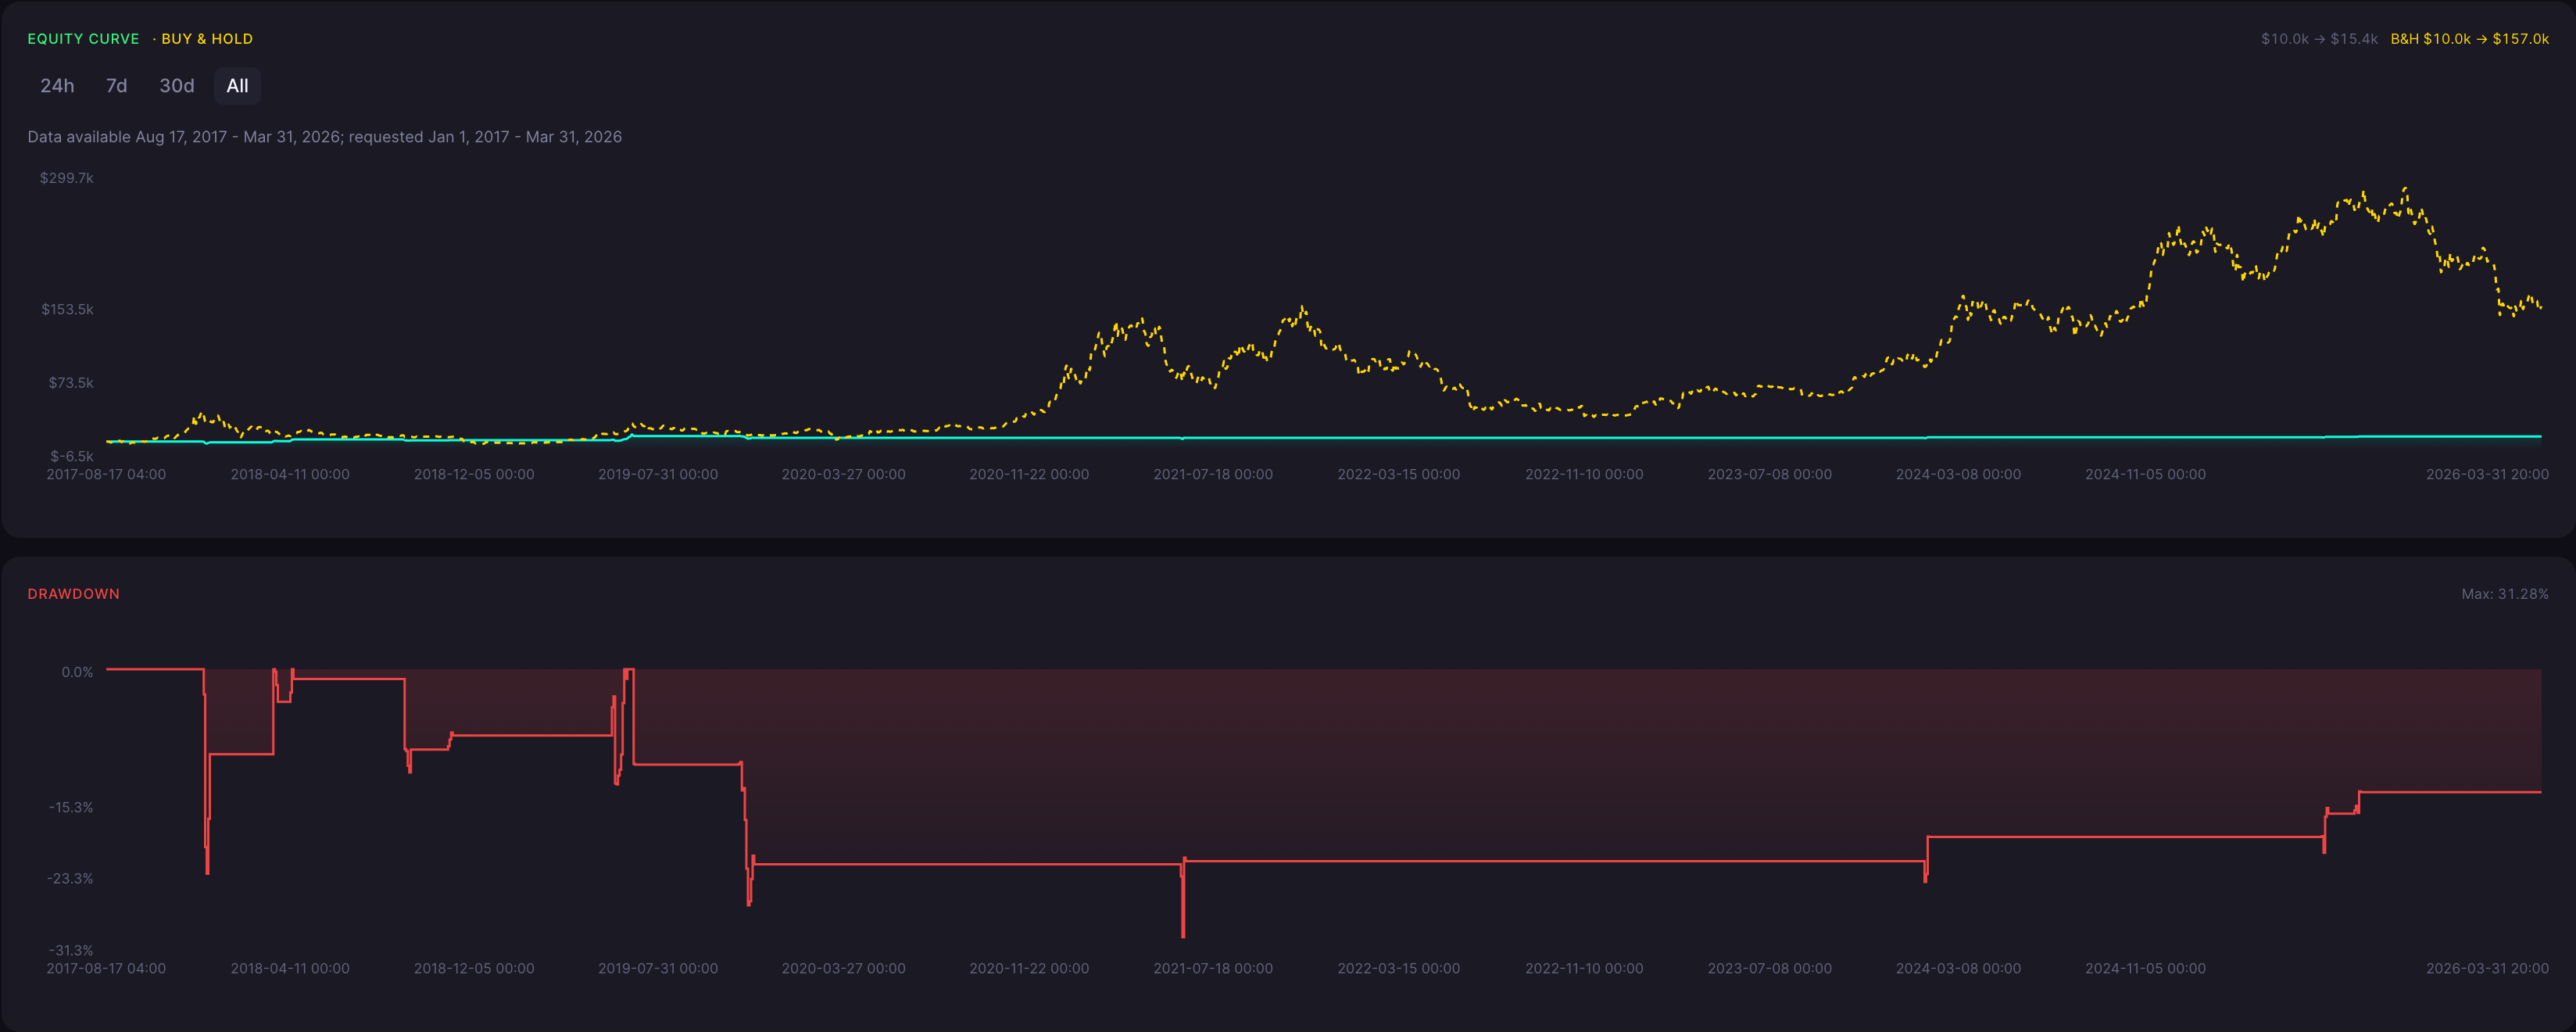Click the DRAWDOWN panel title
Viewport: 2576px width, 1032px height.
point(73,594)
